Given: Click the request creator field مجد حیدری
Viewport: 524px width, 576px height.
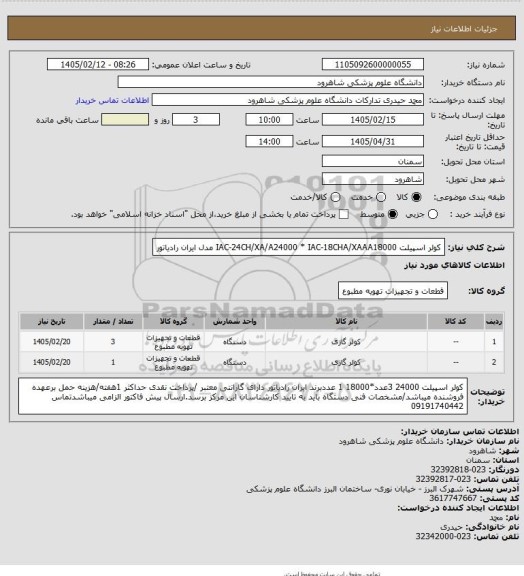Looking at the screenshot, I should pos(288,100).
